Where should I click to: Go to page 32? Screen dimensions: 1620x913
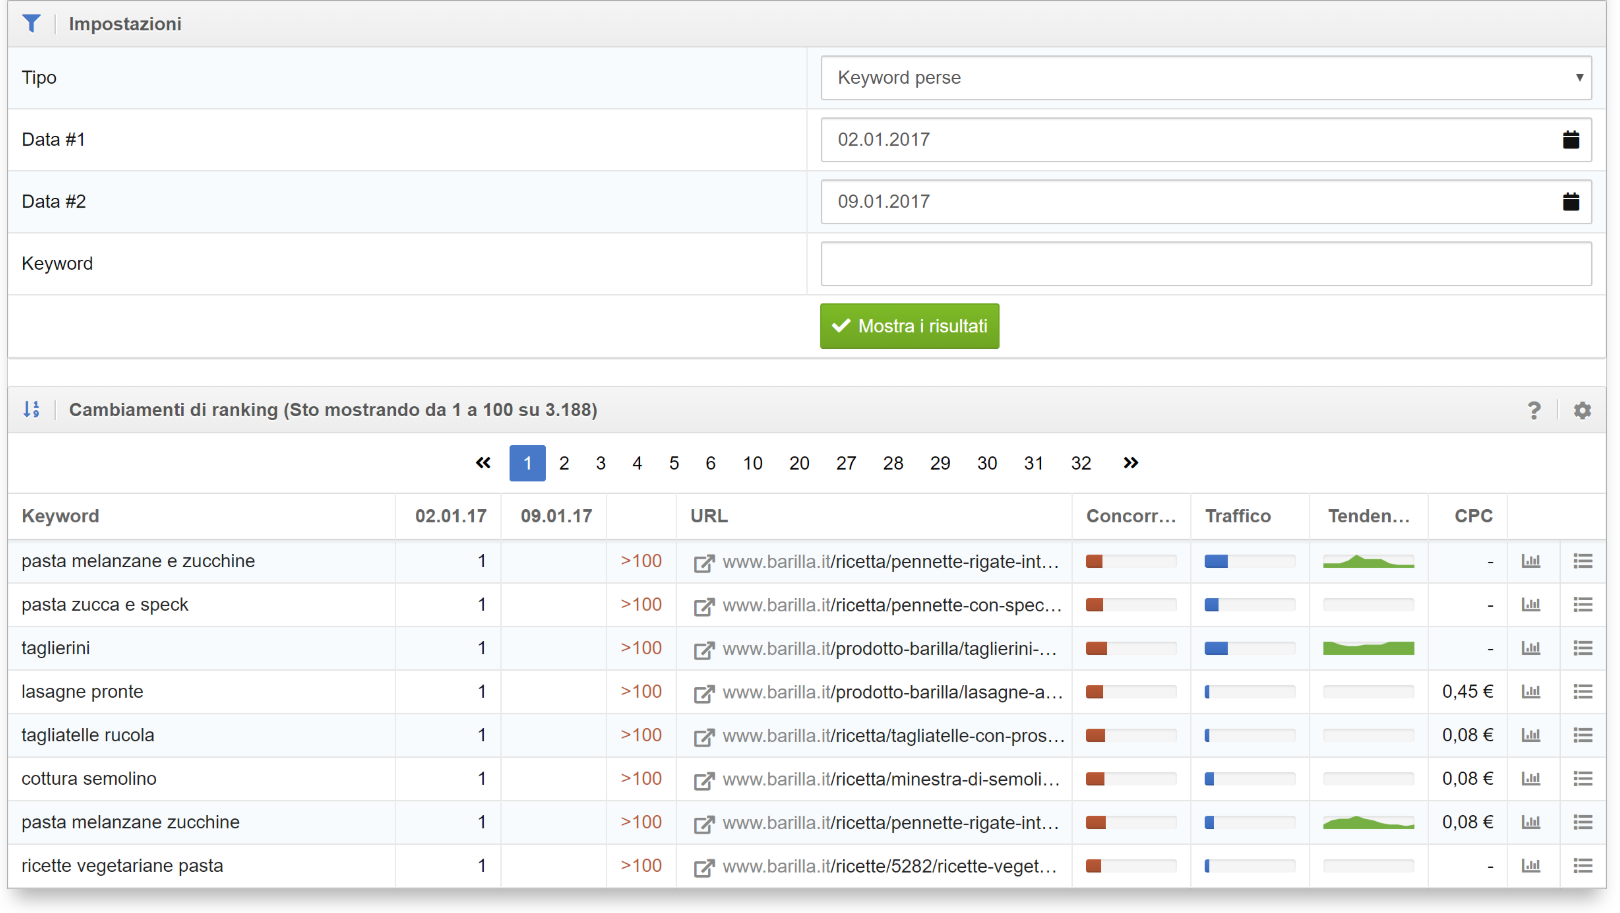coord(1081,463)
